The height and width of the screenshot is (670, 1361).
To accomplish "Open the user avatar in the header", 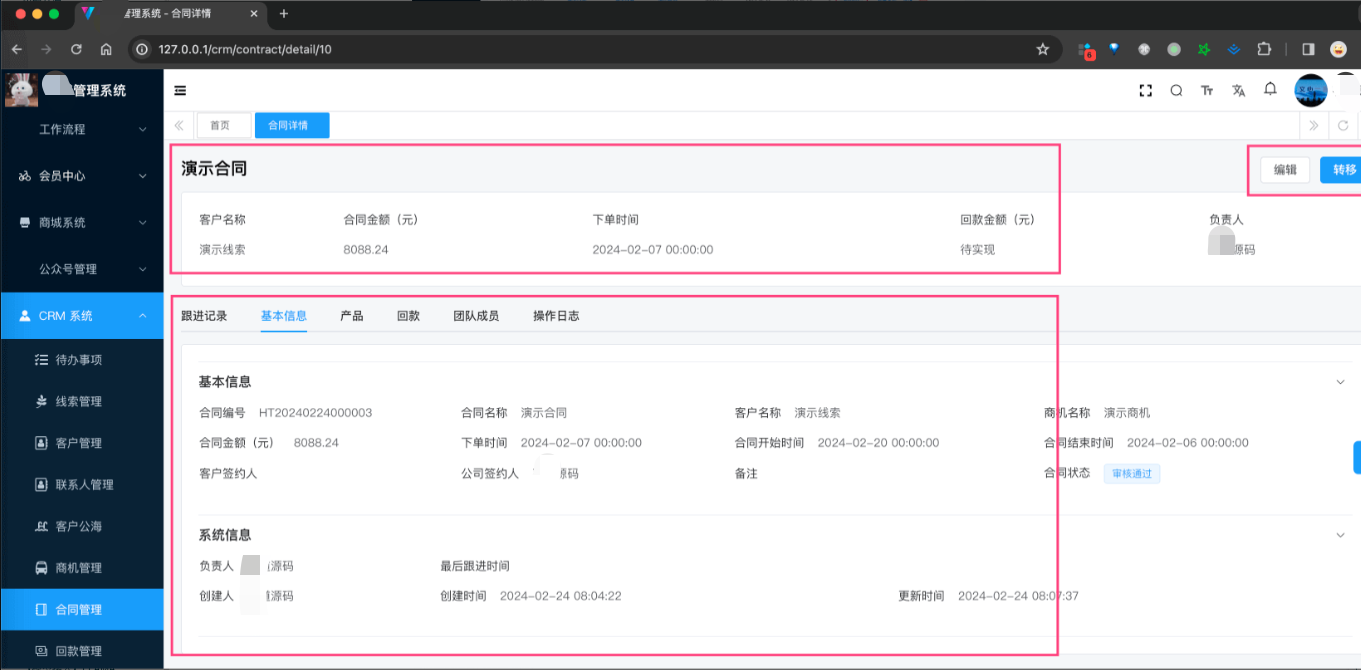I will tap(1310, 91).
